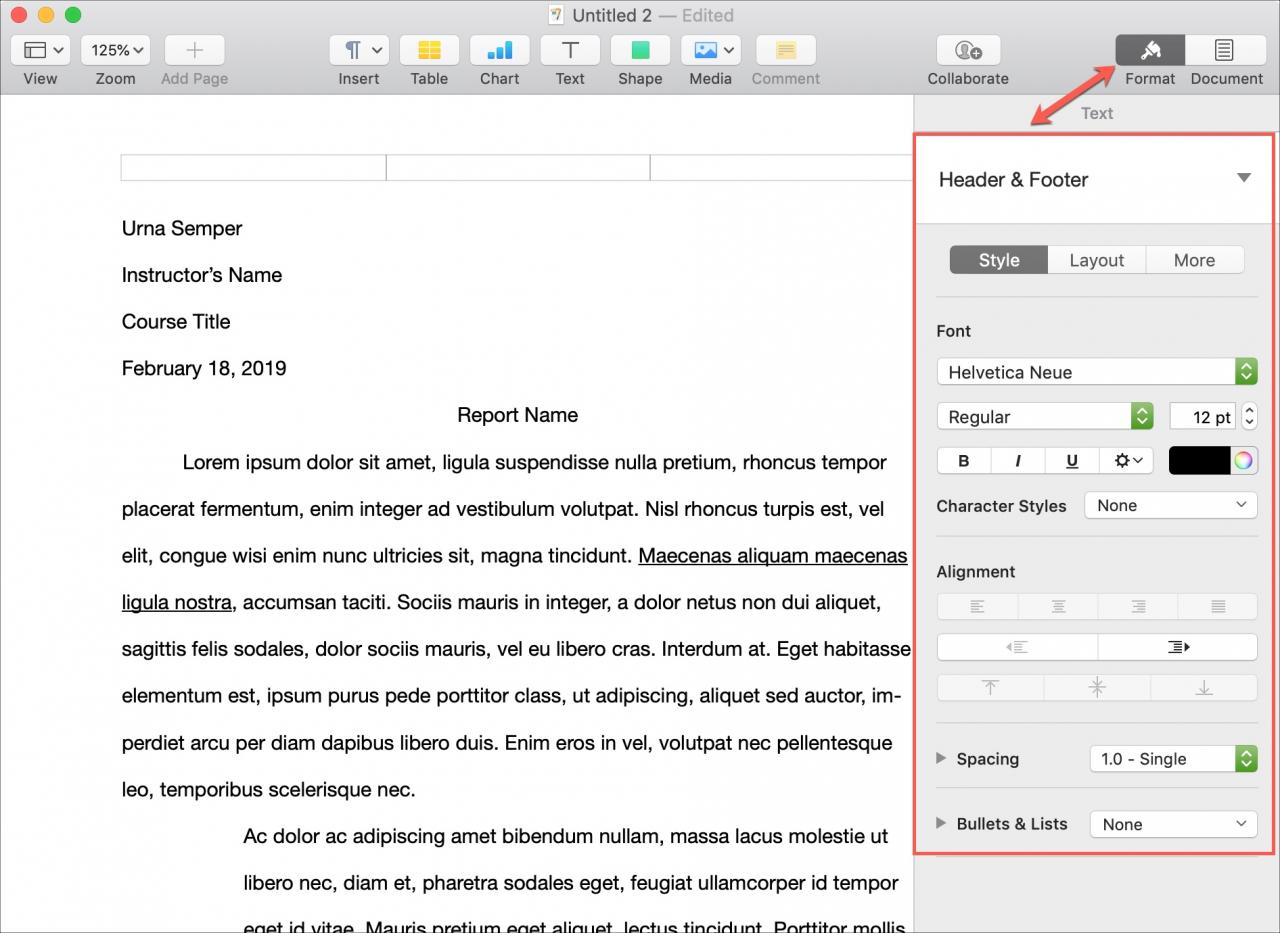Viewport: 1280px width, 933px height.
Task: Open advanced text options gear menu
Action: 1127,460
